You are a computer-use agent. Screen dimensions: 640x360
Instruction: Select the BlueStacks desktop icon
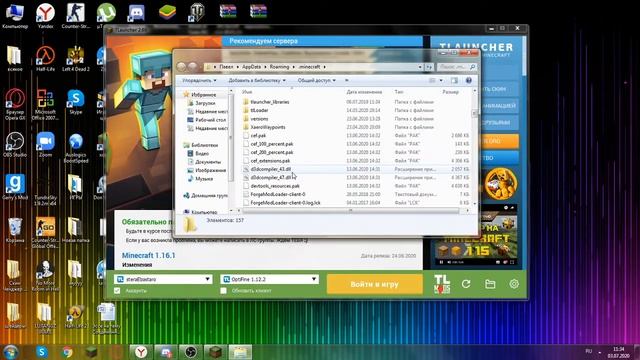click(x=167, y=12)
